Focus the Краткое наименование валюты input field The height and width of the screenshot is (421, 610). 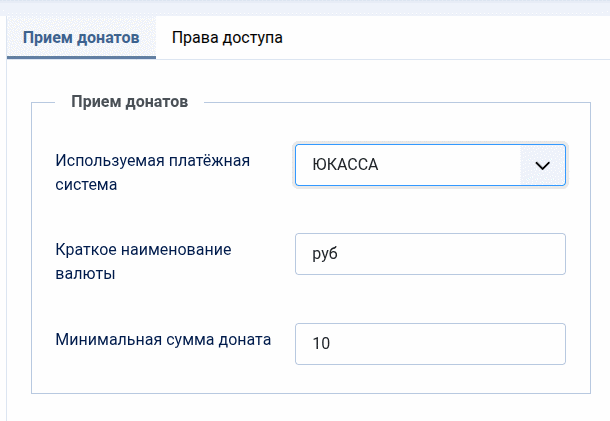click(x=430, y=254)
